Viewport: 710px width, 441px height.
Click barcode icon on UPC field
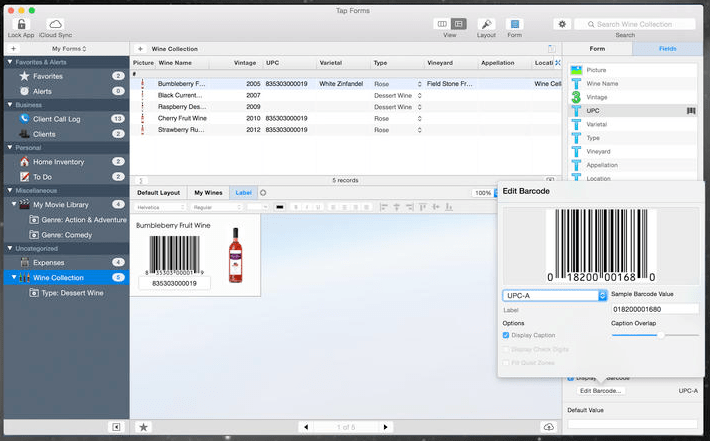click(x=691, y=110)
